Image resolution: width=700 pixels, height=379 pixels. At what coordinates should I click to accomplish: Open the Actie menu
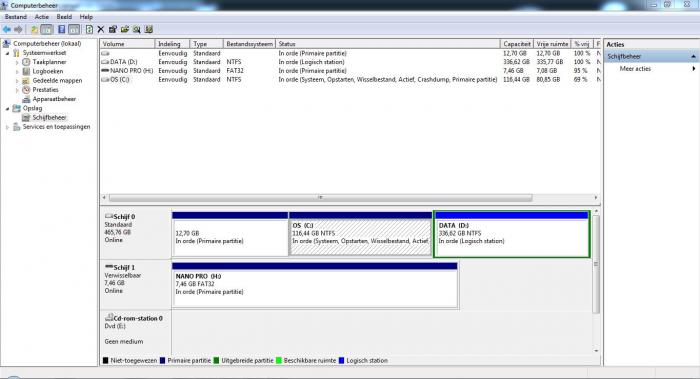pyautogui.click(x=42, y=17)
